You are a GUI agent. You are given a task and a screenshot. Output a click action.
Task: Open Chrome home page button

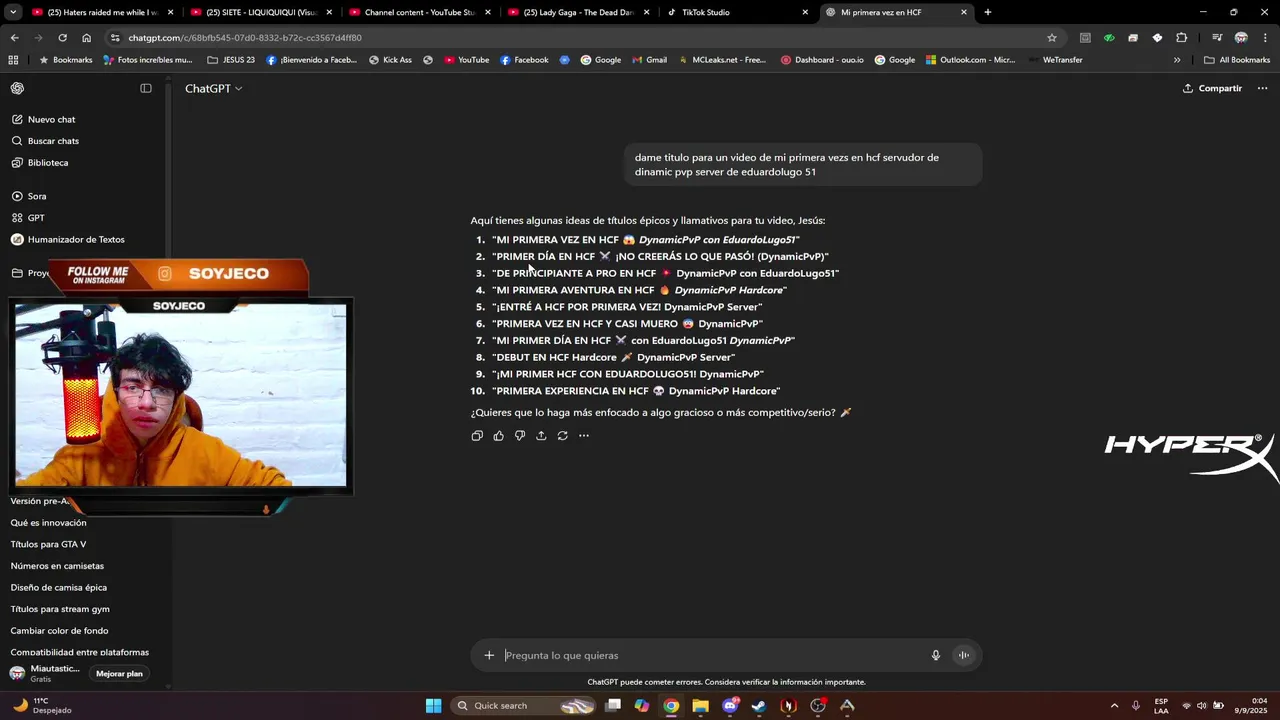86,38
